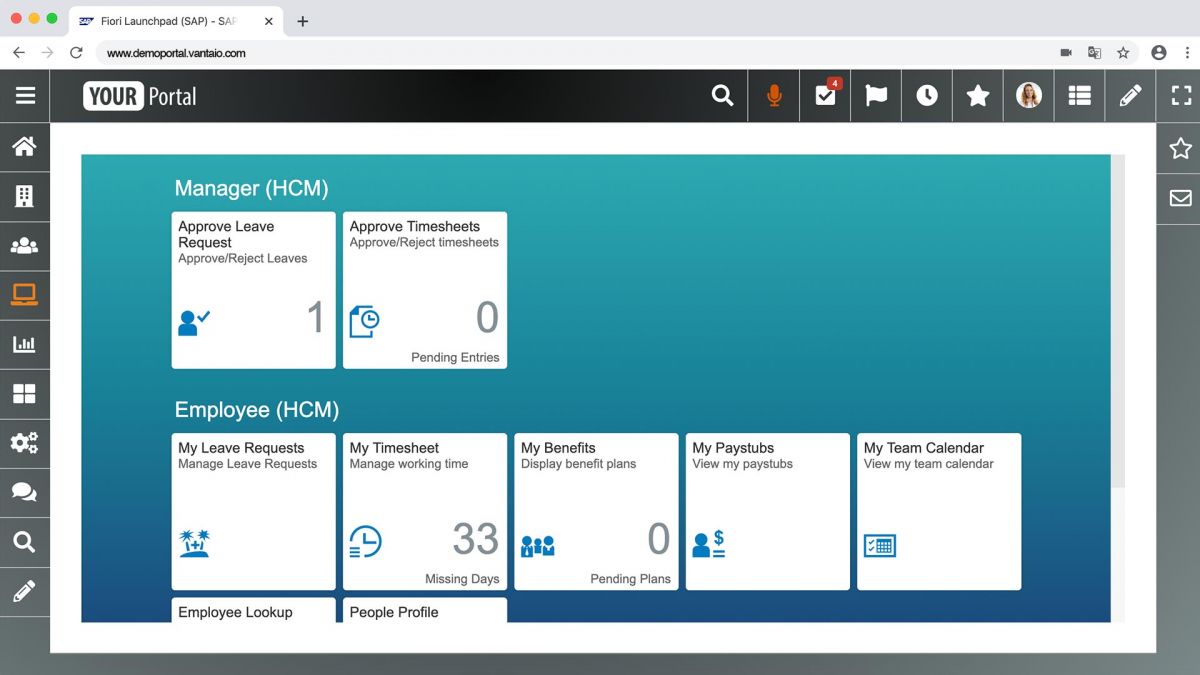Open the people group icon in sidebar
The height and width of the screenshot is (675, 1200).
tap(24, 246)
